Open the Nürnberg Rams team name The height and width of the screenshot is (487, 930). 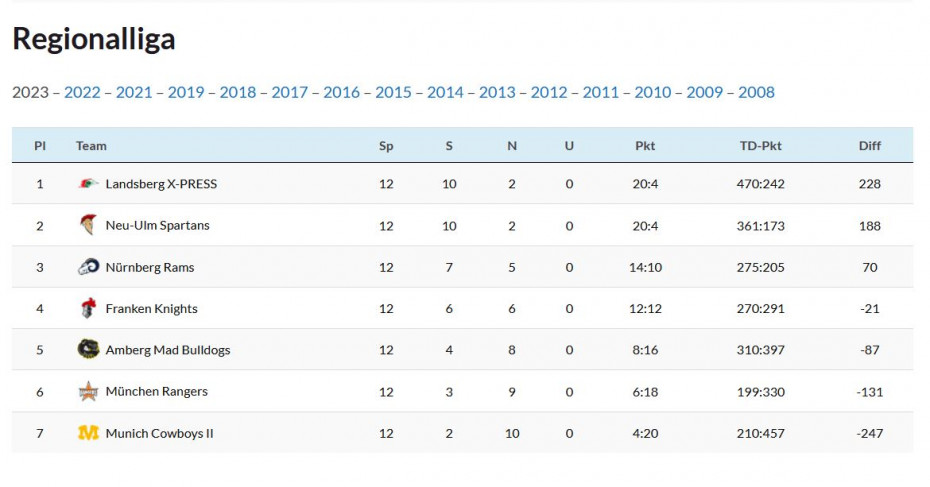150,267
